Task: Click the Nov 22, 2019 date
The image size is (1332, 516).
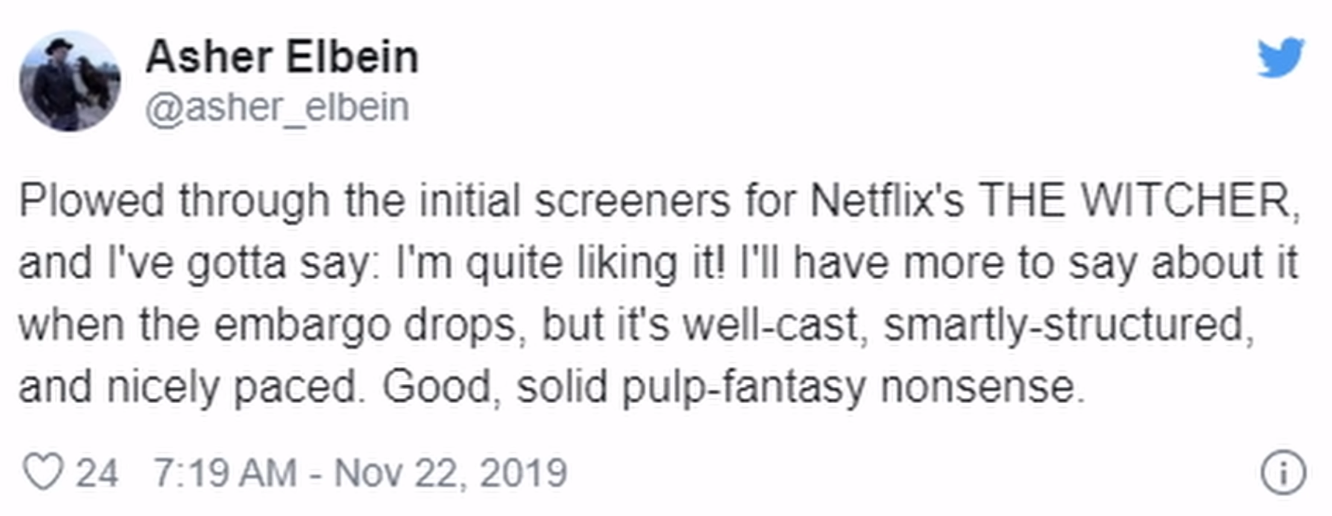Action: pos(450,472)
